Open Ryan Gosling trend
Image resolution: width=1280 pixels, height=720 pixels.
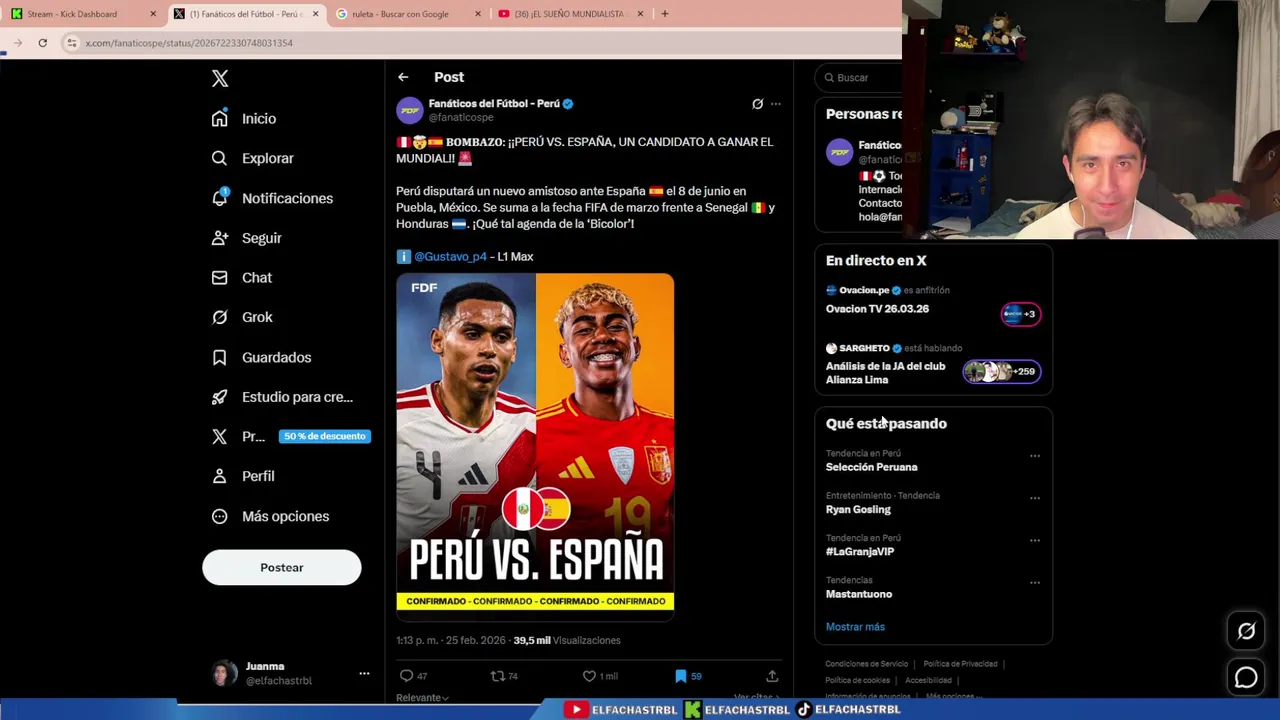pos(858,510)
